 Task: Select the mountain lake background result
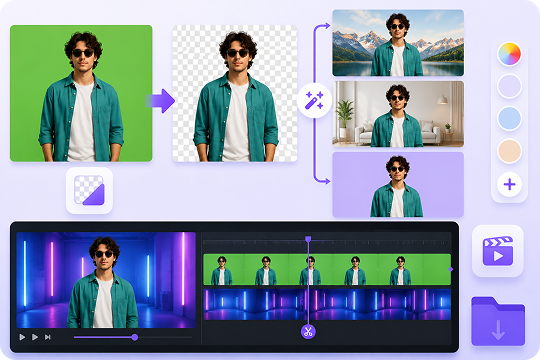[x=398, y=43]
